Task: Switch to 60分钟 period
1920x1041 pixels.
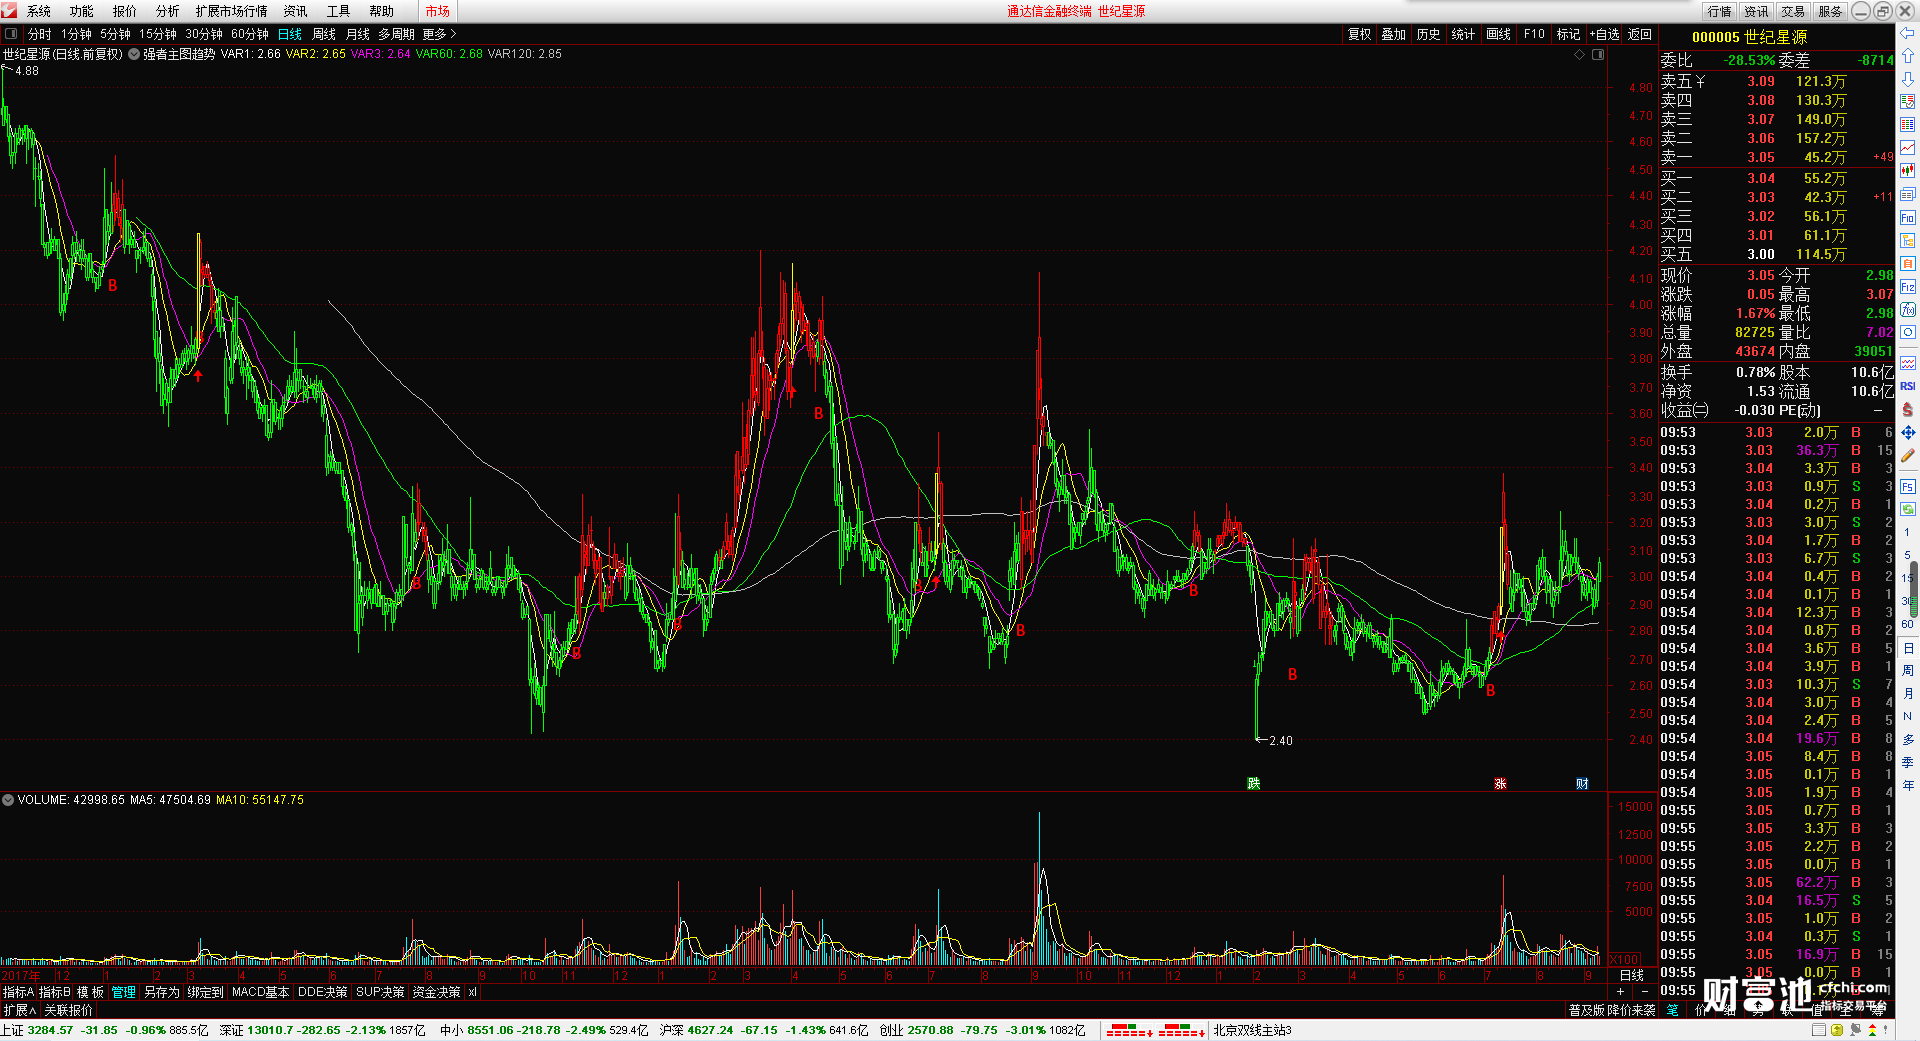Action: click(250, 34)
